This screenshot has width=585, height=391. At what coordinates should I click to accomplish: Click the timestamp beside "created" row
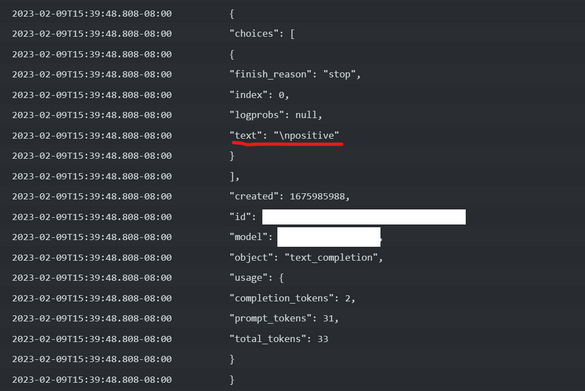pos(92,197)
